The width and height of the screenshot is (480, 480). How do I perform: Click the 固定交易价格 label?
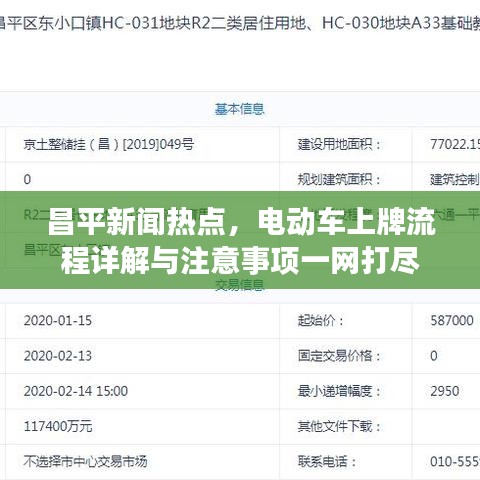point(339,356)
